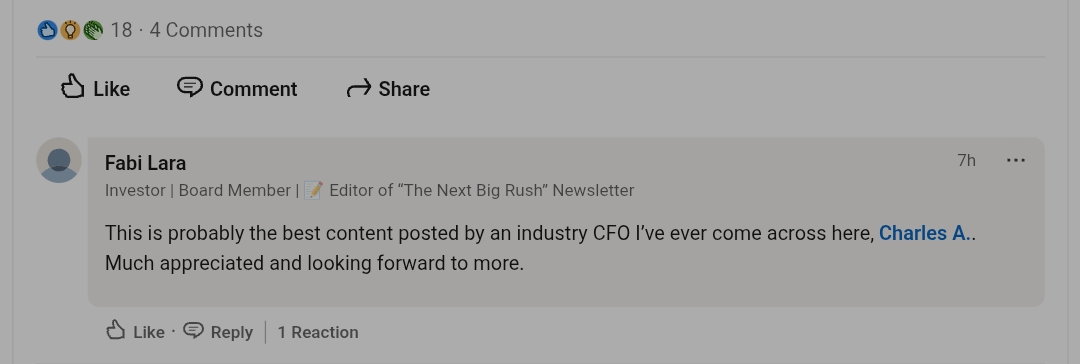Open Fabi Lara's profile avatar
This screenshot has height=364, width=1080.
[59, 160]
